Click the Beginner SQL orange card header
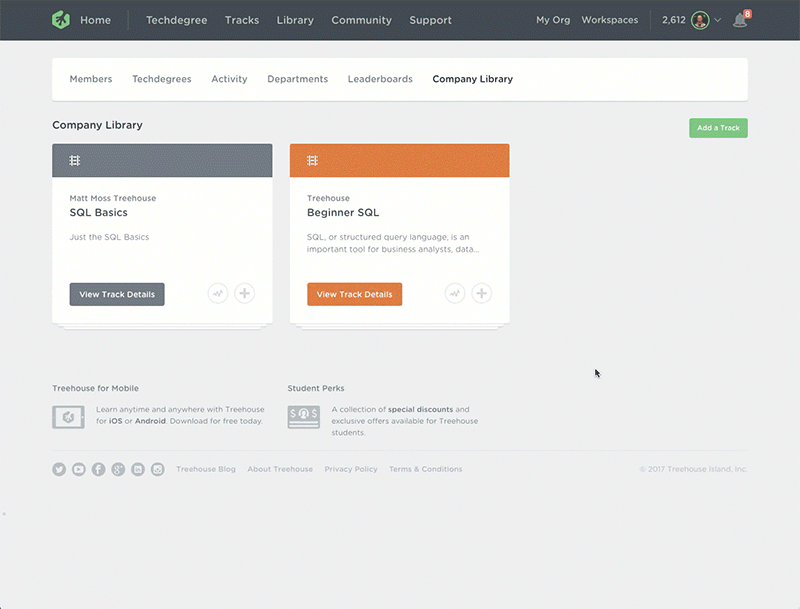This screenshot has height=609, width=800. tap(399, 161)
